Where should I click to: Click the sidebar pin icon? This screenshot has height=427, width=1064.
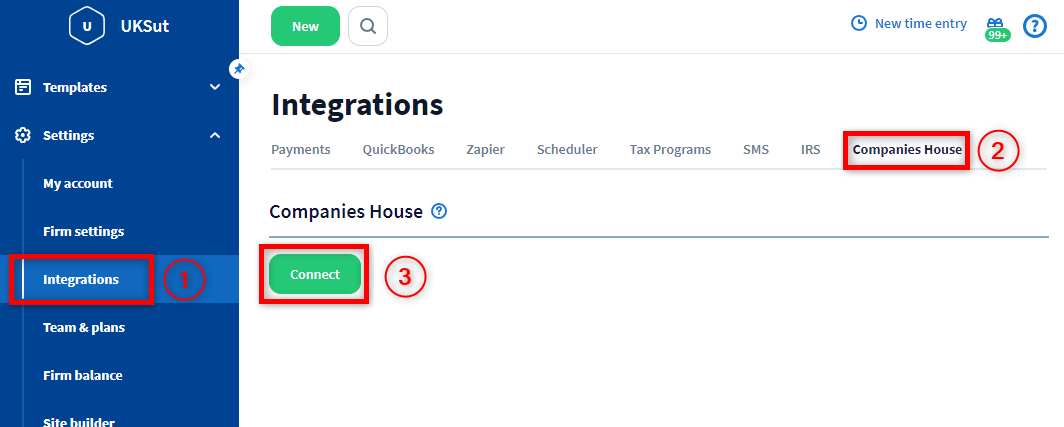237,69
